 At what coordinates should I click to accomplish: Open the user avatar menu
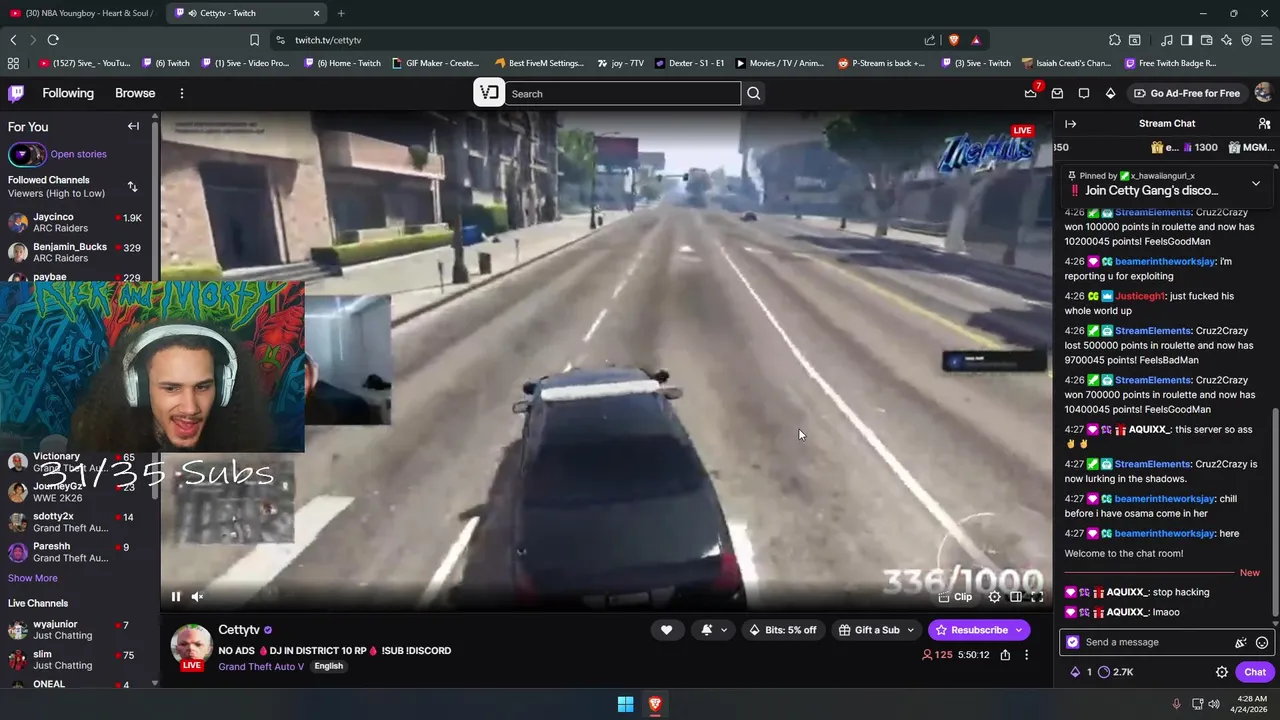tap(1263, 93)
